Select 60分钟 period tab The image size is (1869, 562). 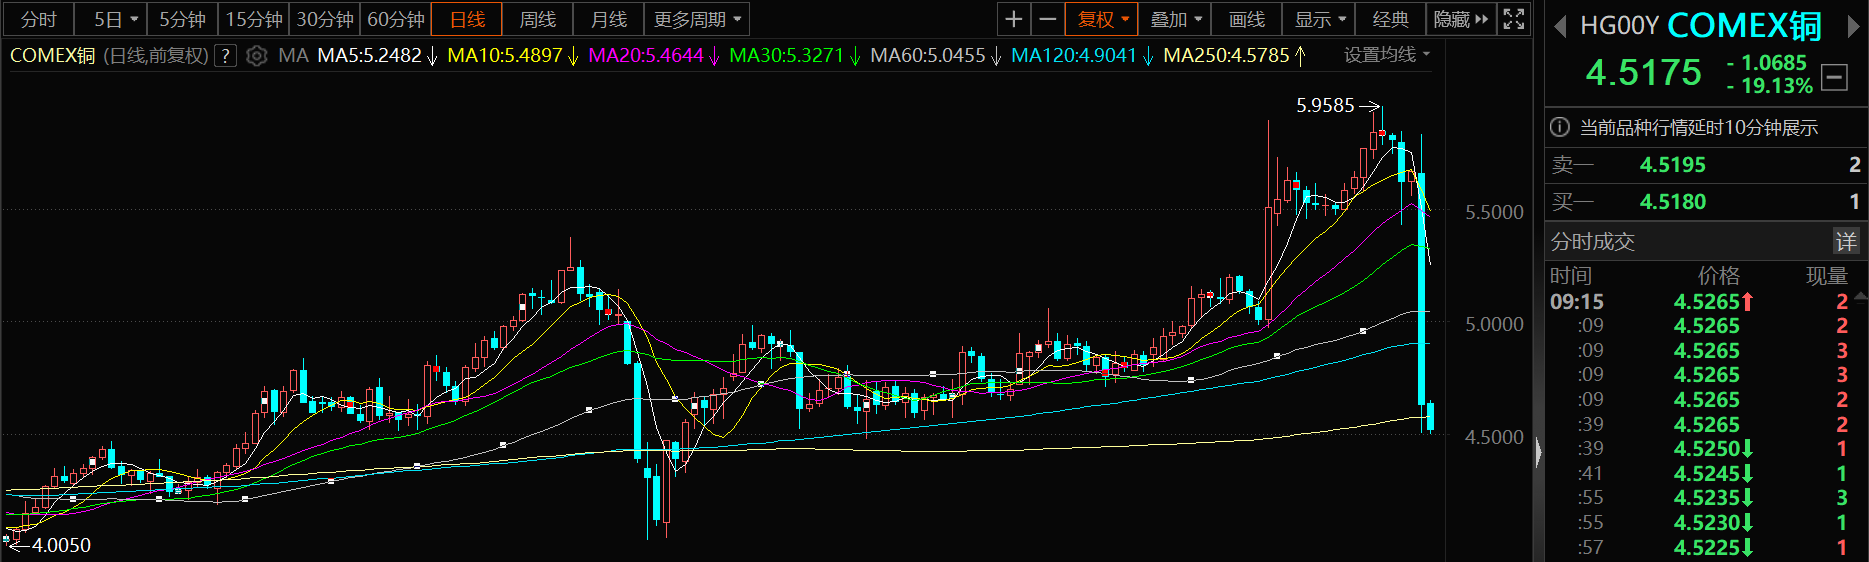(x=396, y=19)
